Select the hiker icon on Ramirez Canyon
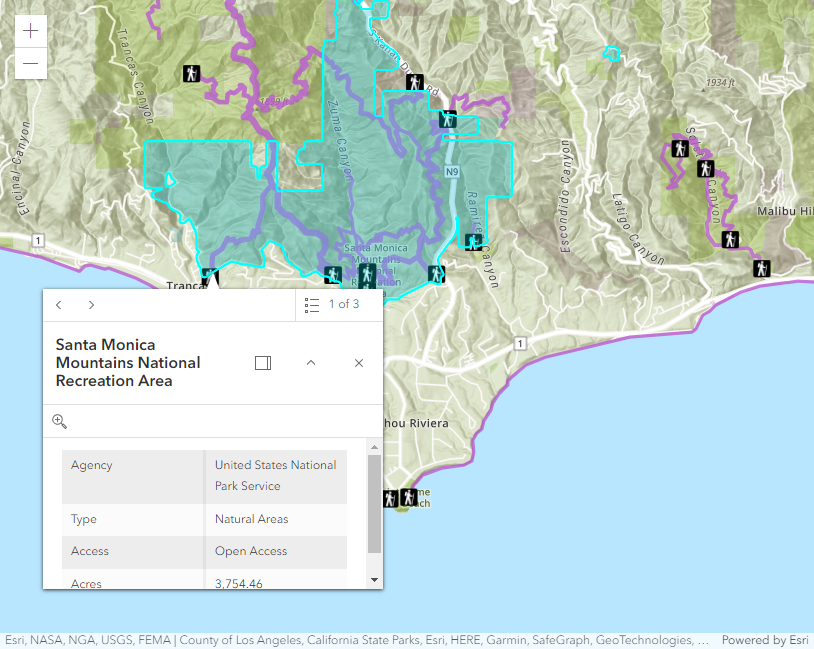Image resolution: width=814 pixels, height=649 pixels. coord(471,241)
